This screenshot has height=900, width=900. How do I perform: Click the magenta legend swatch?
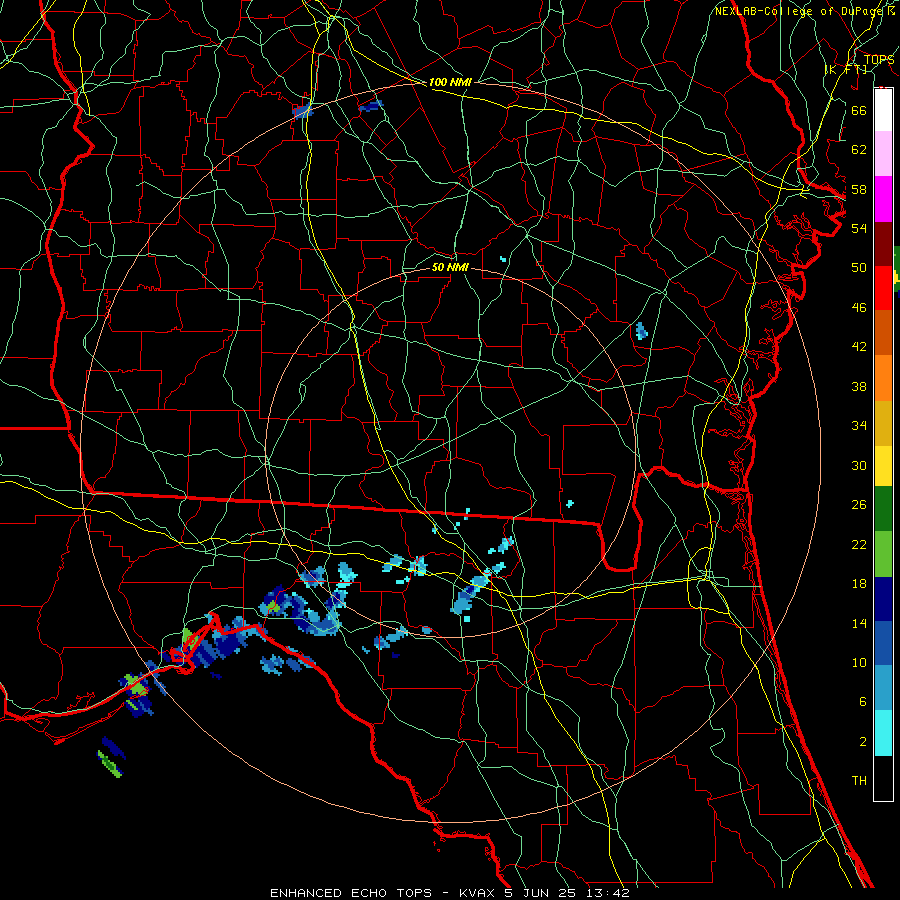pos(883,199)
